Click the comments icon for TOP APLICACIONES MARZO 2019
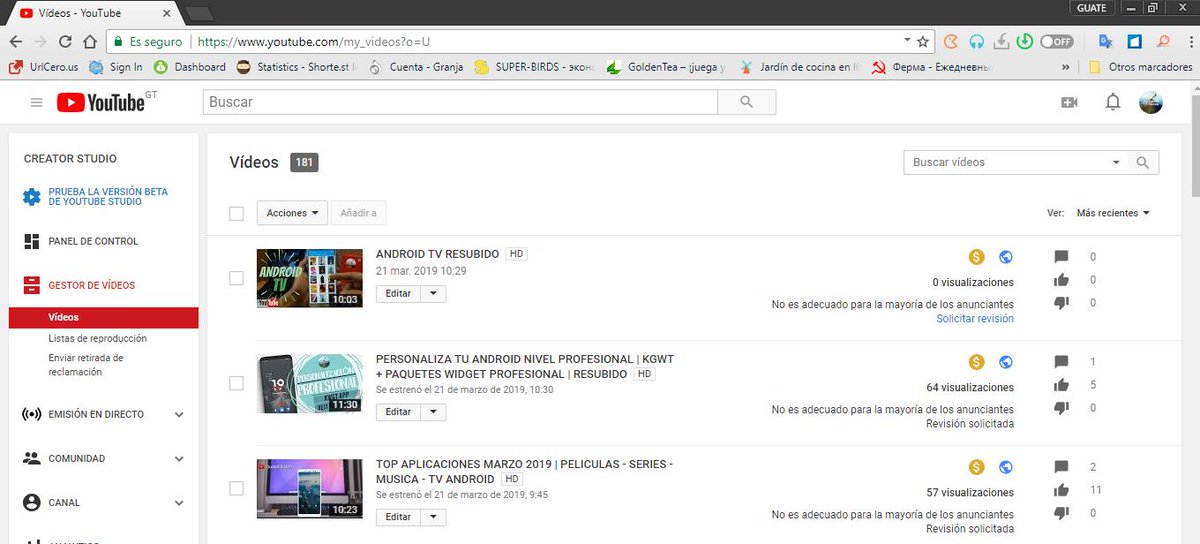Viewport: 1200px width, 544px height. (1062, 467)
